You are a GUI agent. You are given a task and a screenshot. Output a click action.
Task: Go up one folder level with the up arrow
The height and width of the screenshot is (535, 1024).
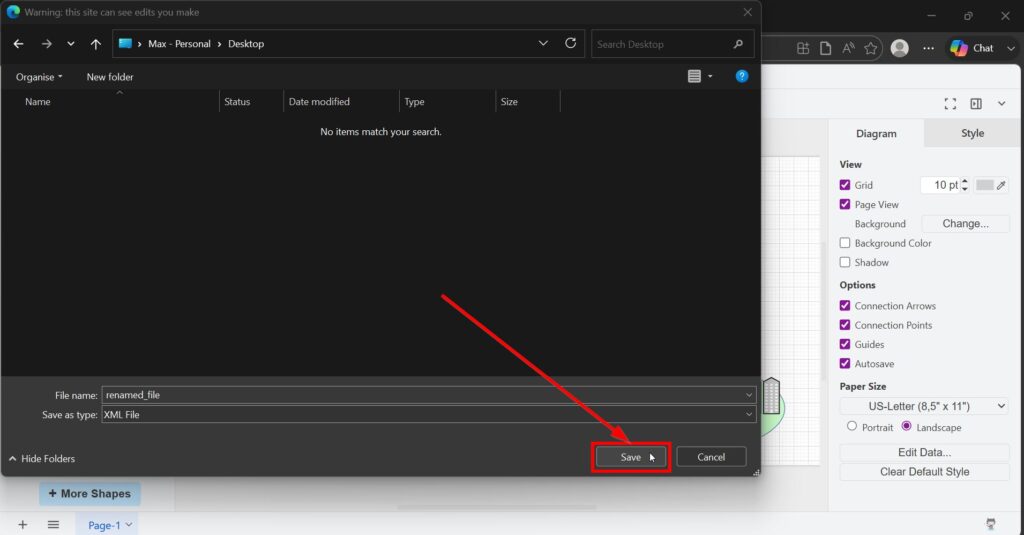coord(96,44)
